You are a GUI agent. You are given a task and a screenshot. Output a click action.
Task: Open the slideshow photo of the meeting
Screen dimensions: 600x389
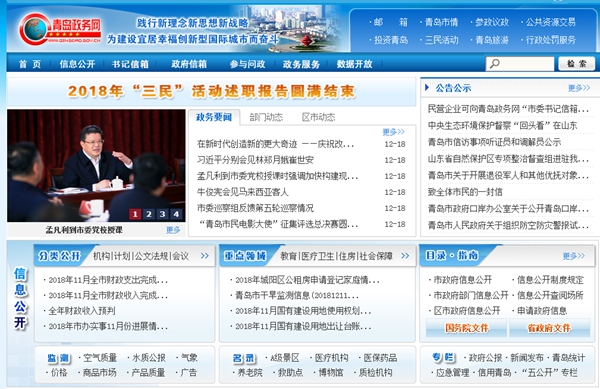coord(96,165)
